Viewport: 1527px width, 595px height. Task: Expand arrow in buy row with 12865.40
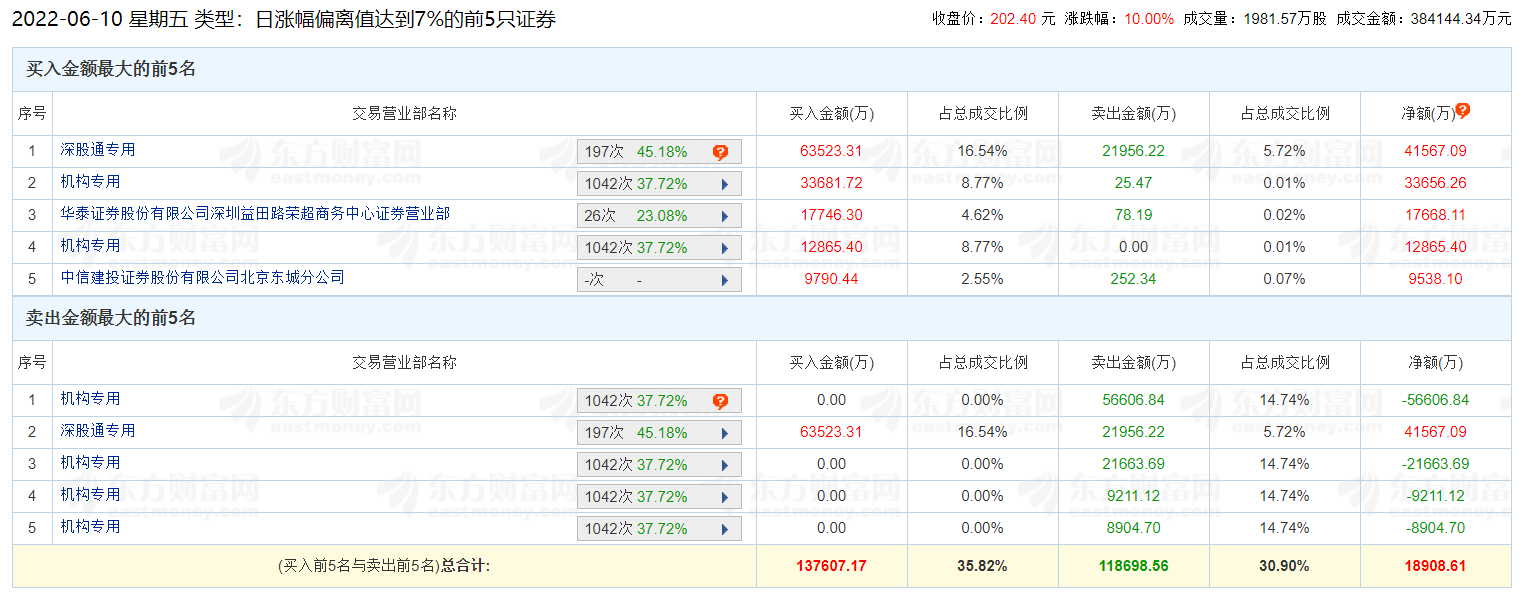pyautogui.click(x=724, y=248)
